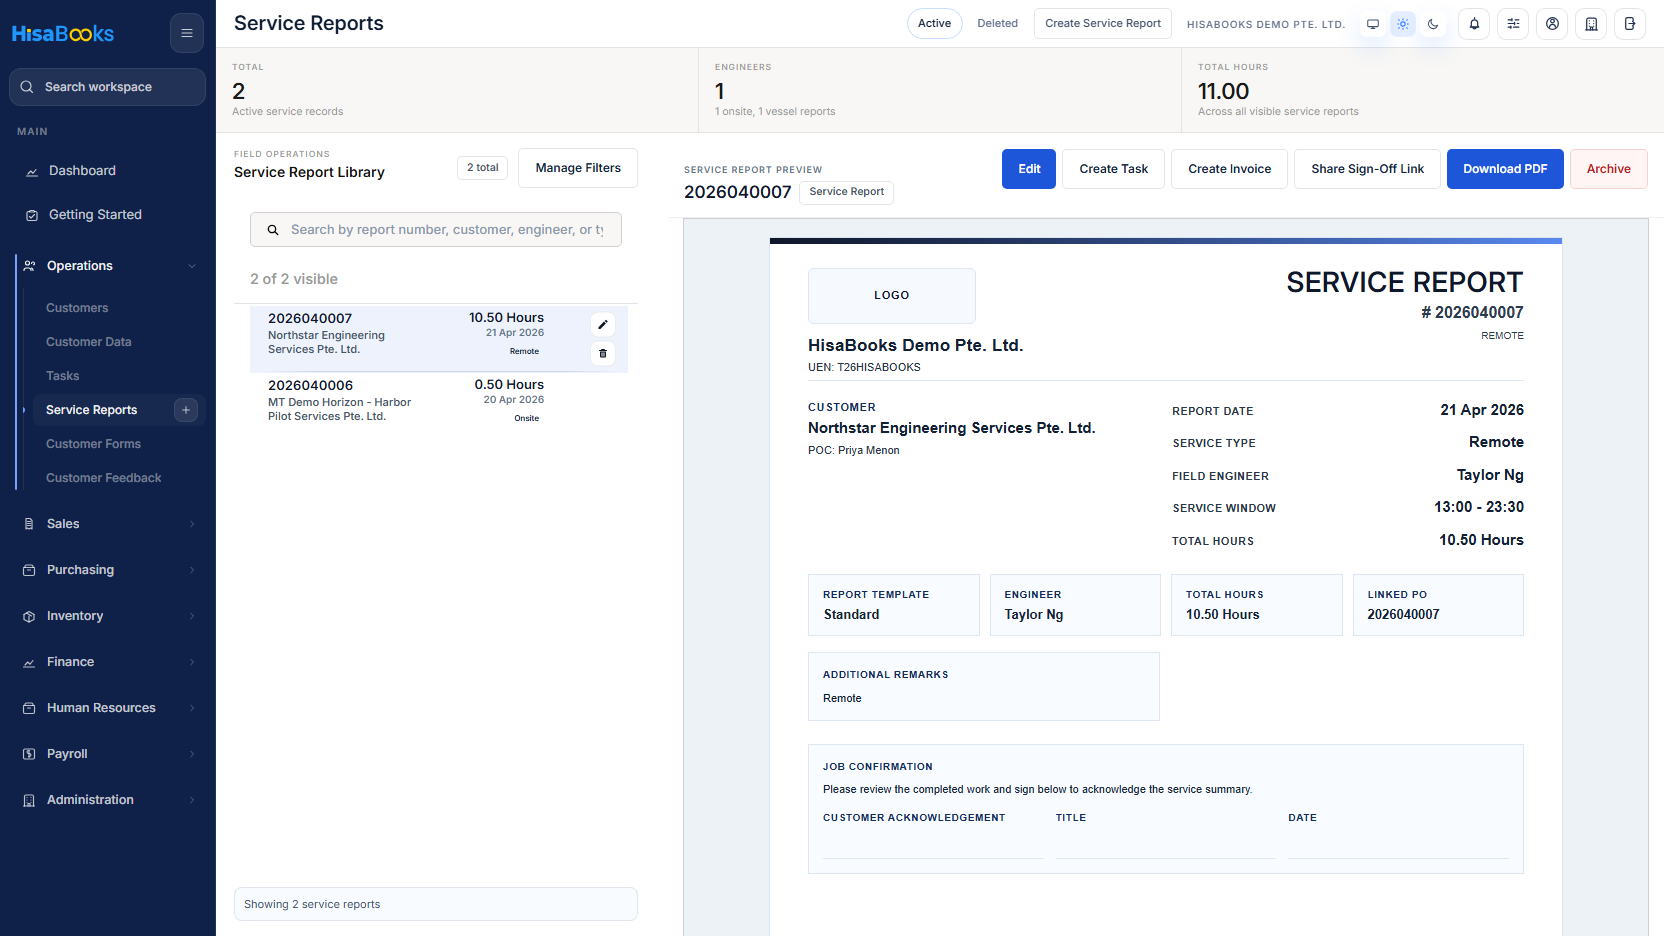Click the search magnifier in the workspace search
The width and height of the screenshot is (1664, 936).
[x=27, y=87]
